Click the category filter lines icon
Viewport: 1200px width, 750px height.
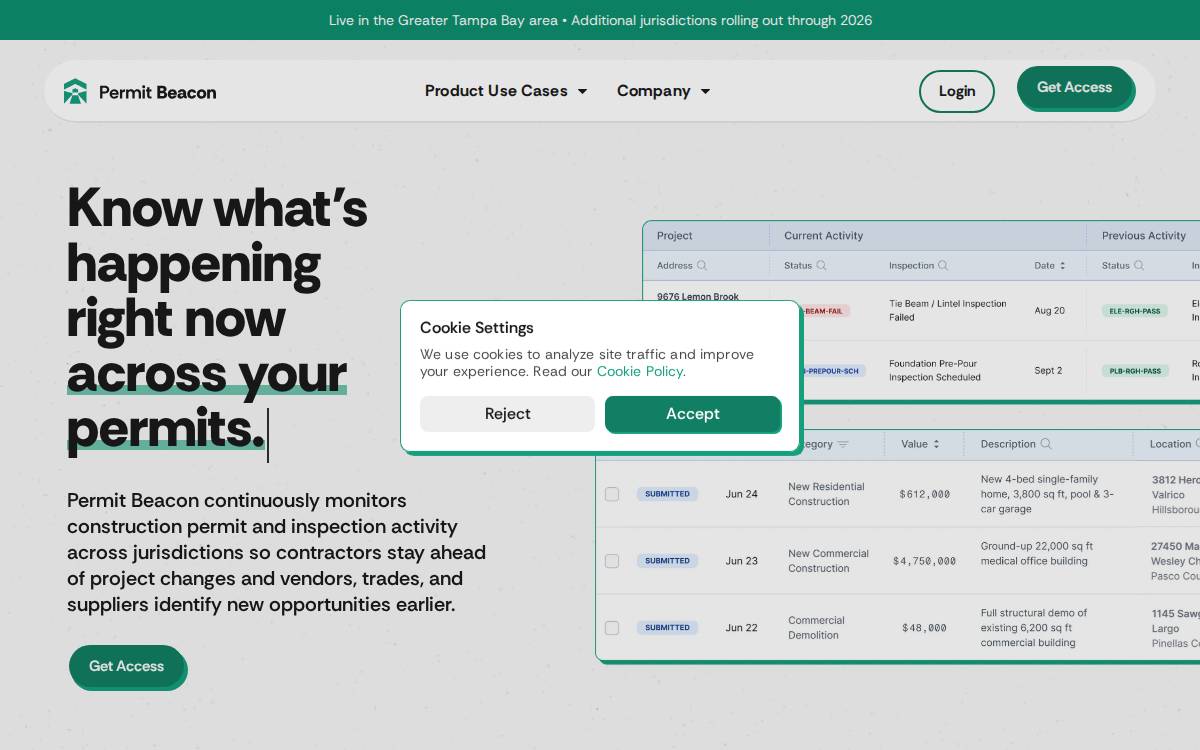tap(843, 444)
